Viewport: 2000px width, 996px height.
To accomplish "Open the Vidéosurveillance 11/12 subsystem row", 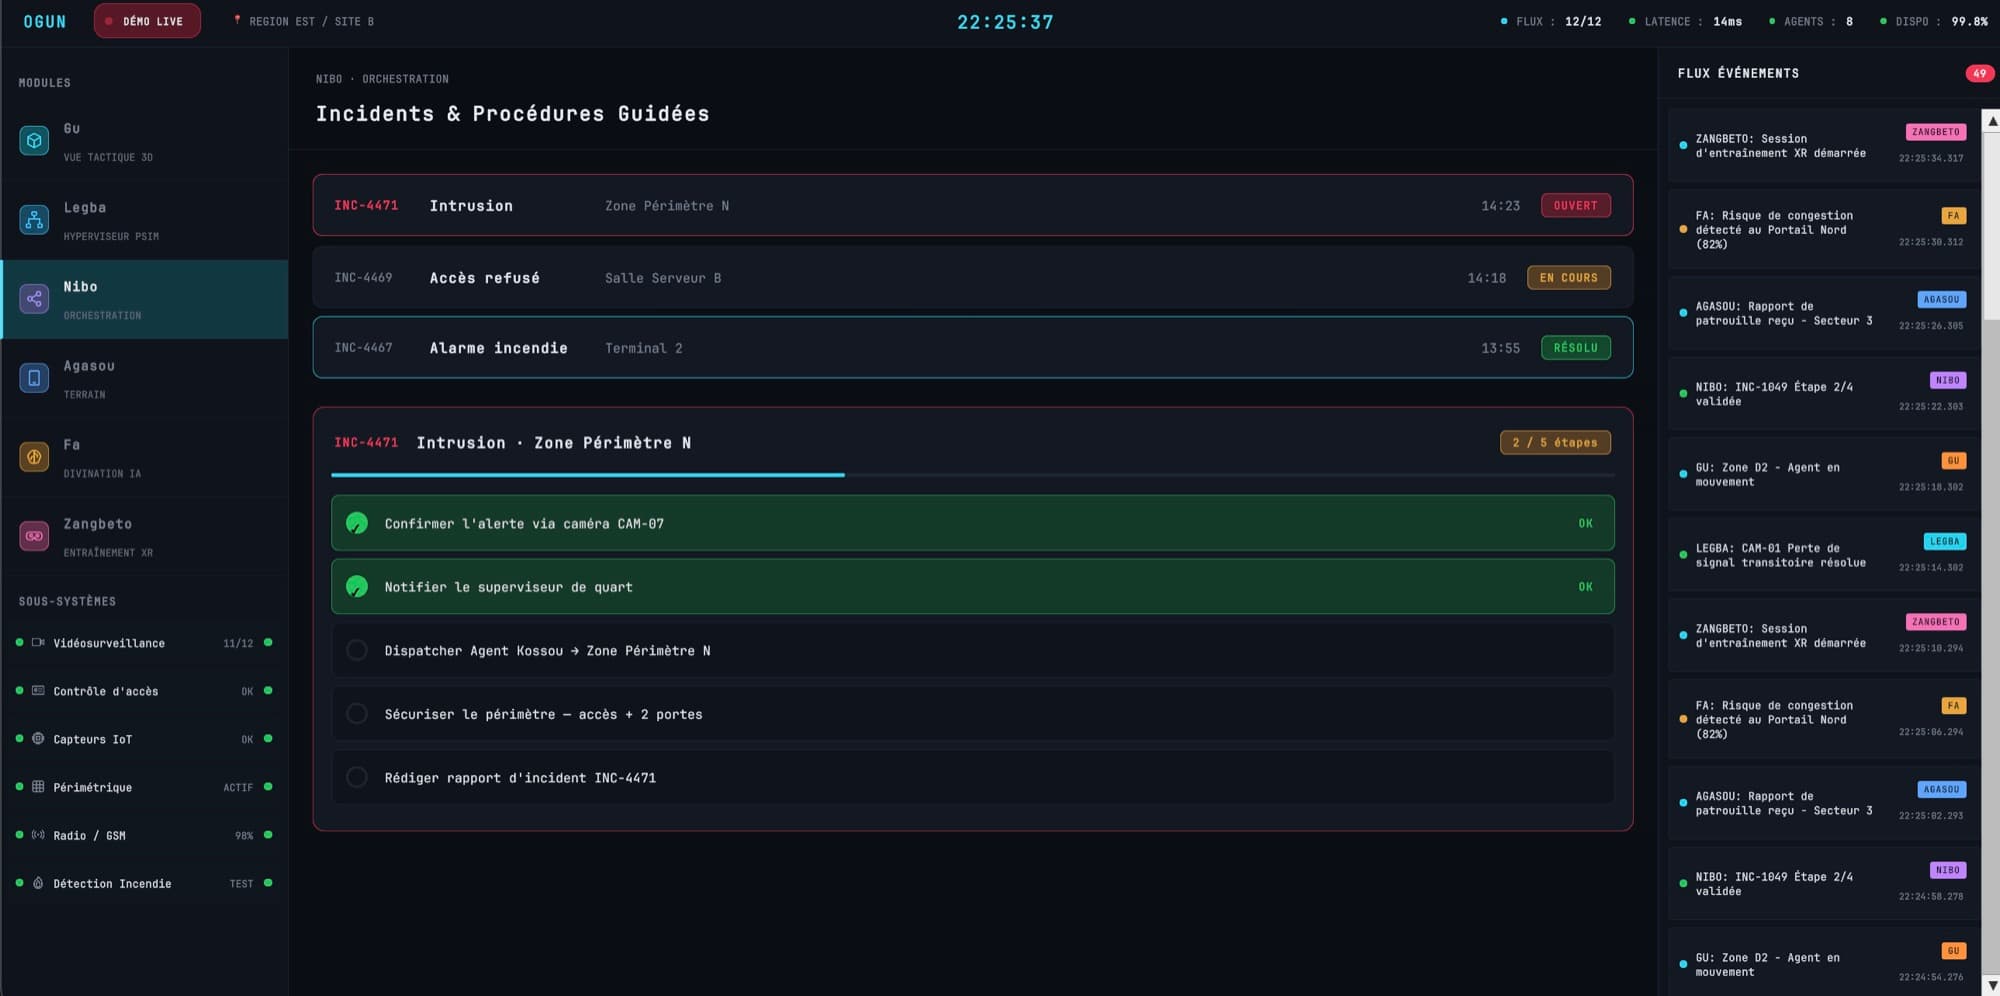I will coord(145,643).
